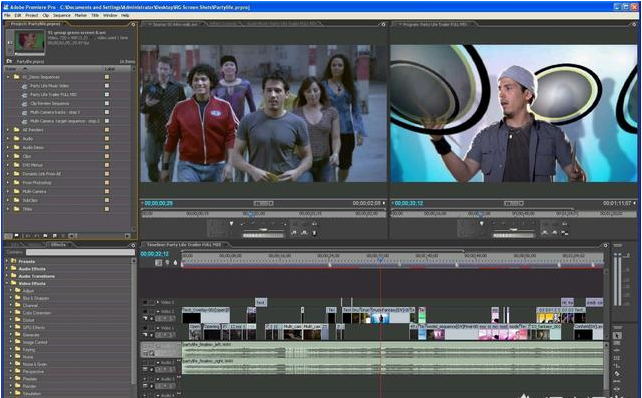
Task: Open the Effects panel flyout menu
Action: point(133,245)
